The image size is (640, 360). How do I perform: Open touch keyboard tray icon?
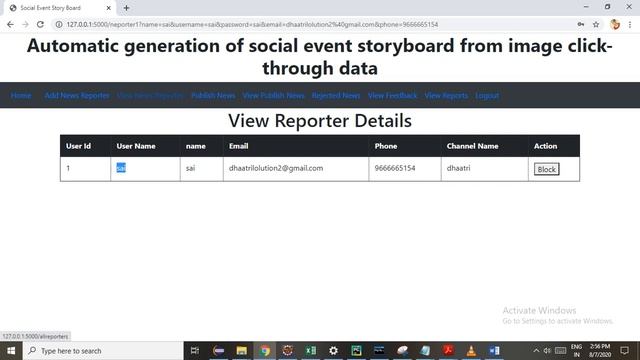pyautogui.click(x=560, y=351)
